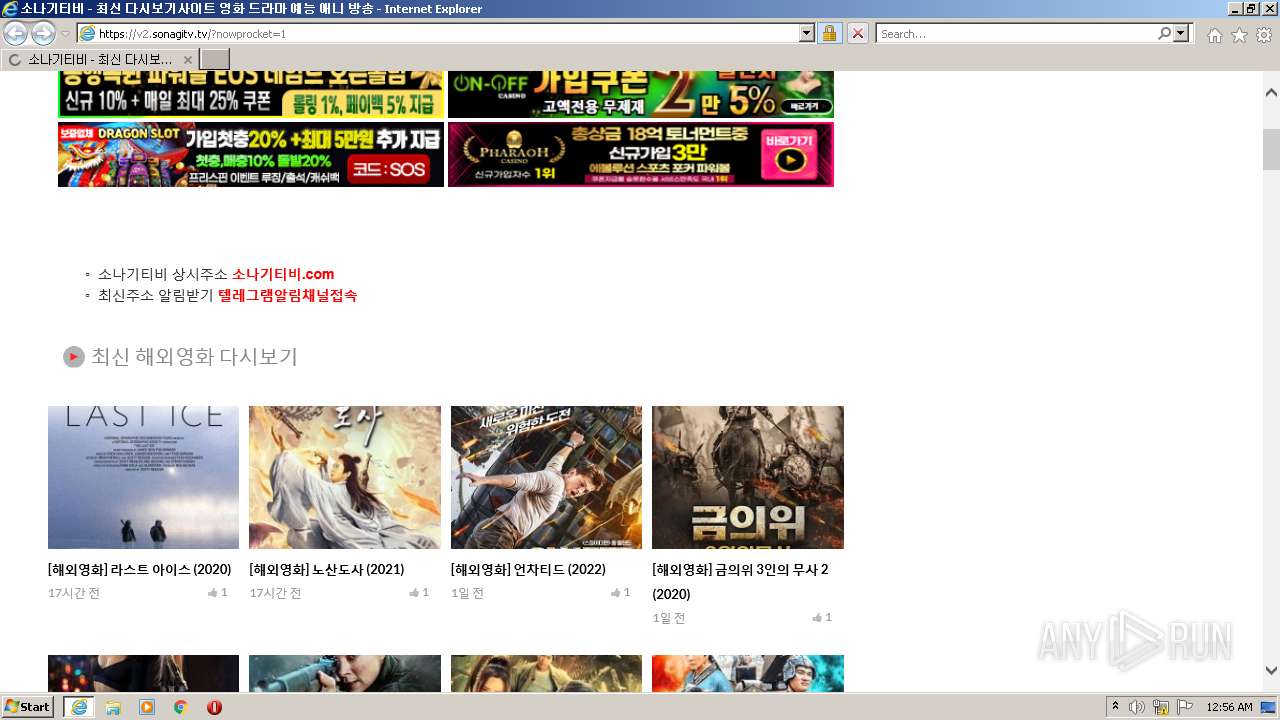Like 금의위 with thumbs-up icon
The image size is (1280, 720).
pyautogui.click(x=817, y=617)
